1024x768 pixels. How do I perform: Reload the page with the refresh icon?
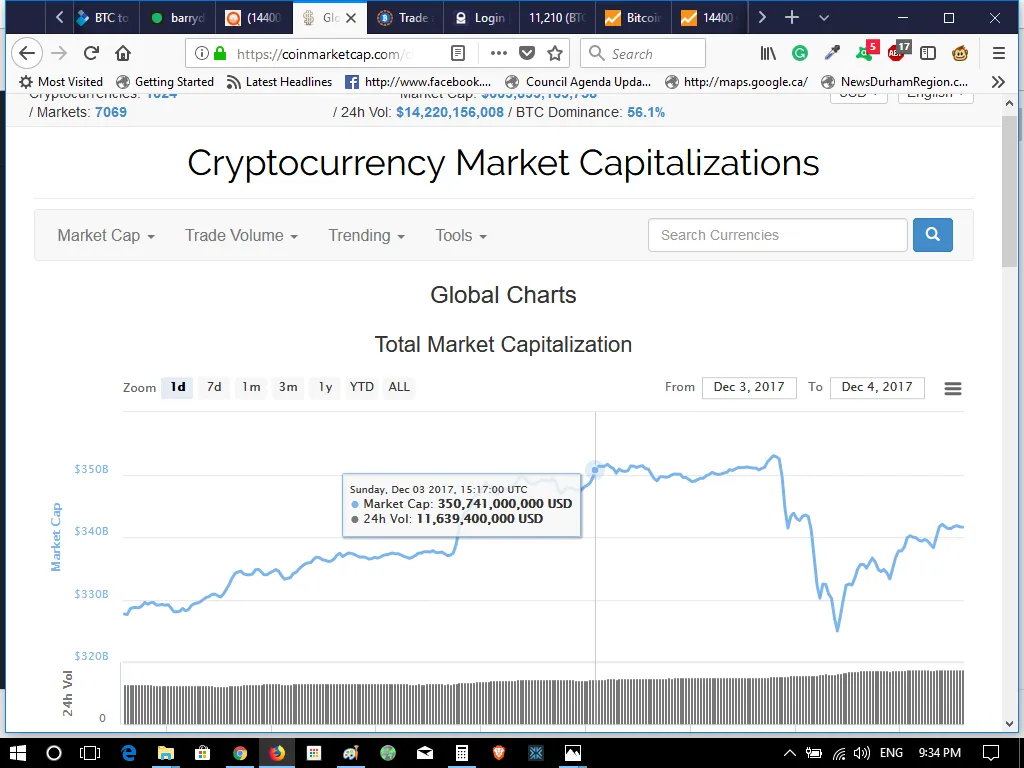(91, 54)
